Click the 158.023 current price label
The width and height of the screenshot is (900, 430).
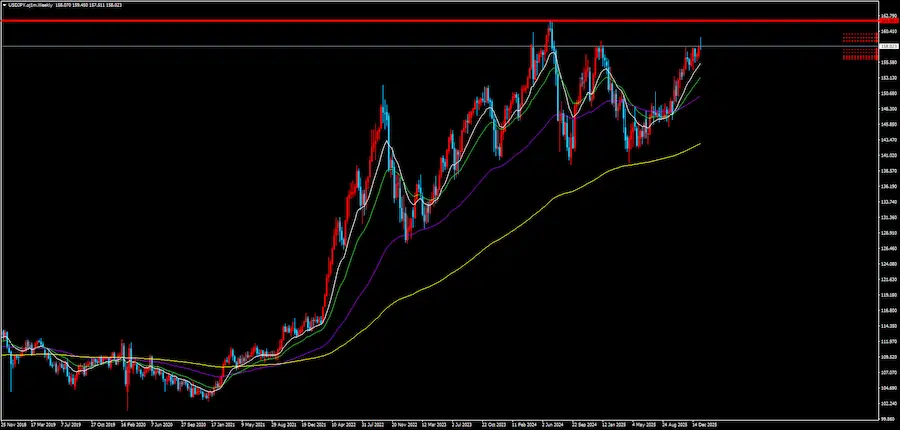pyautogui.click(x=887, y=46)
